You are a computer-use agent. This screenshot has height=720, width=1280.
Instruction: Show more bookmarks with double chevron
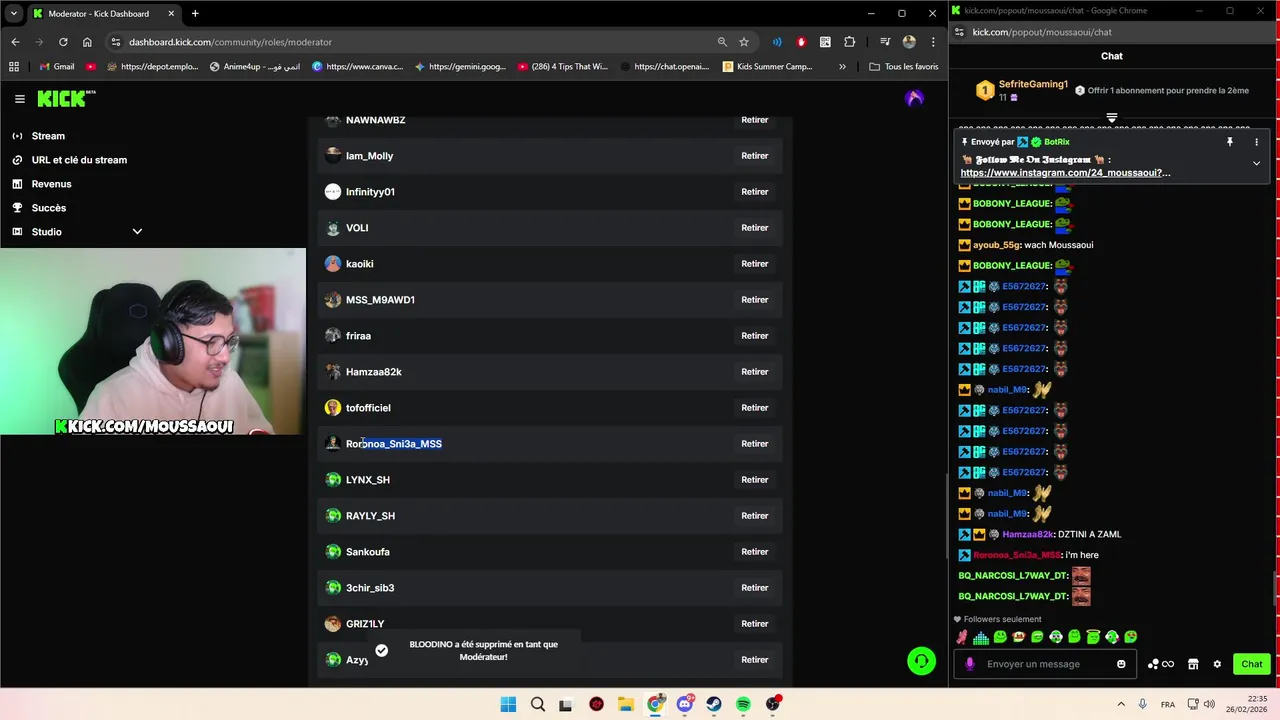842,67
